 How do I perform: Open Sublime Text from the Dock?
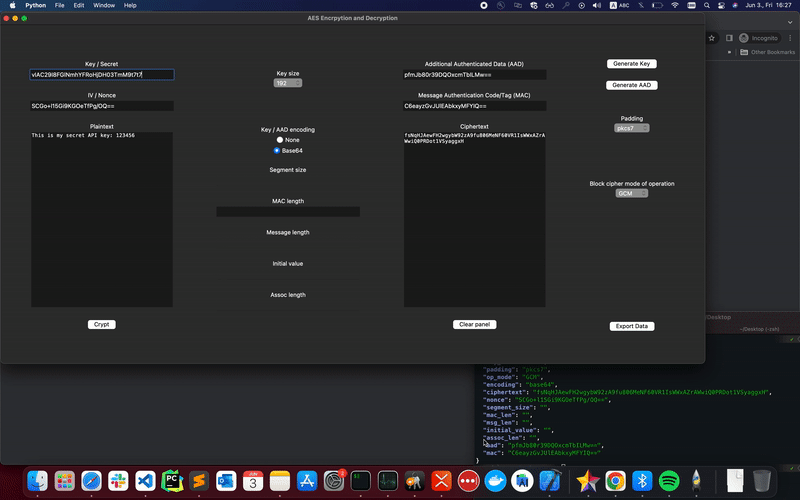point(199,481)
